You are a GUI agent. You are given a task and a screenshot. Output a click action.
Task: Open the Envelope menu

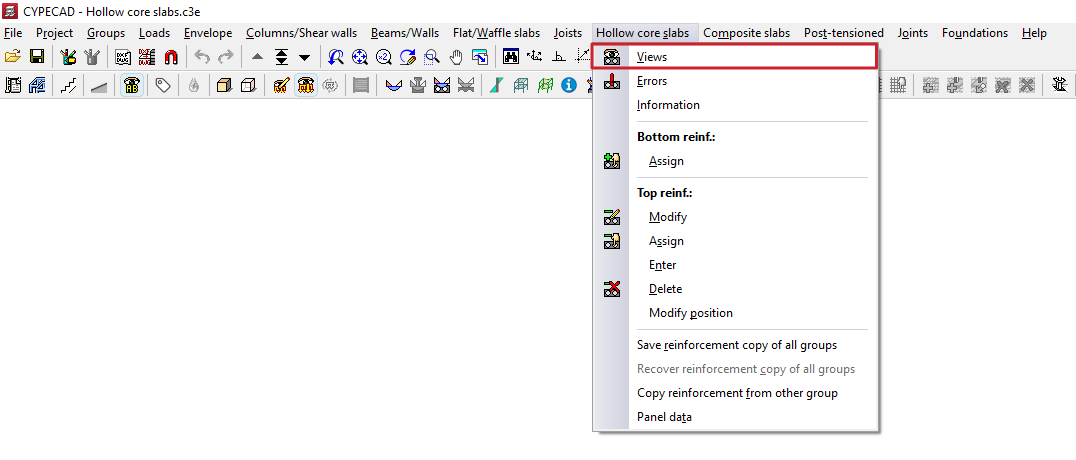pyautogui.click(x=208, y=33)
